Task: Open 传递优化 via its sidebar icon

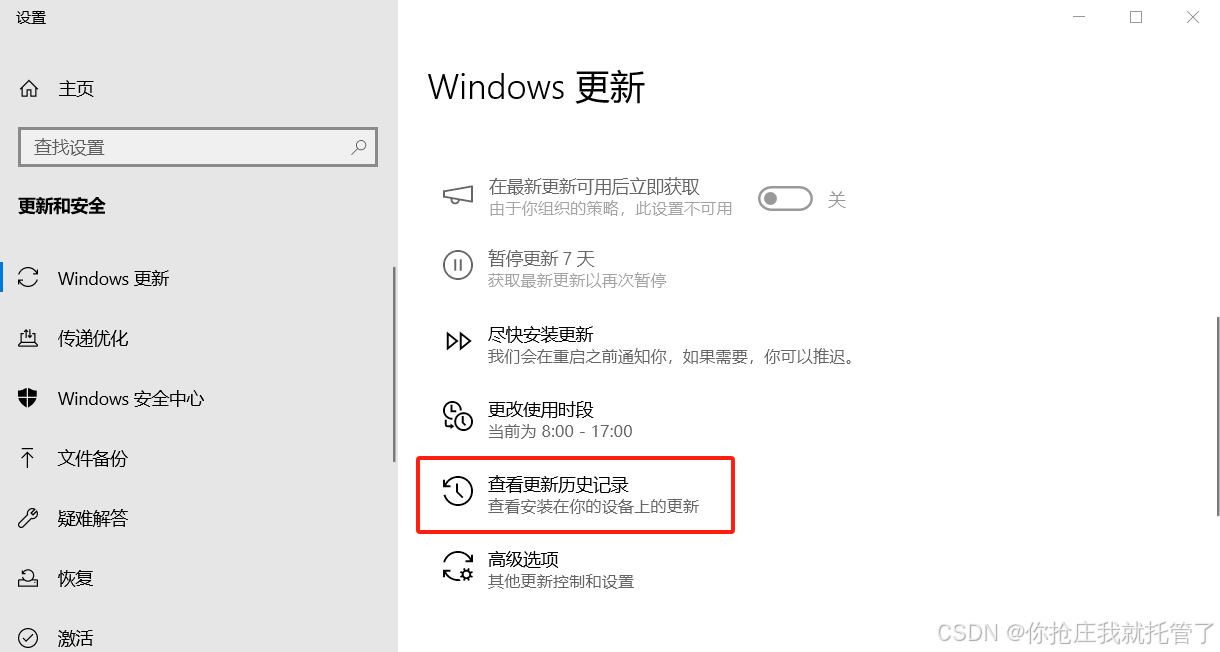Action: 28,338
